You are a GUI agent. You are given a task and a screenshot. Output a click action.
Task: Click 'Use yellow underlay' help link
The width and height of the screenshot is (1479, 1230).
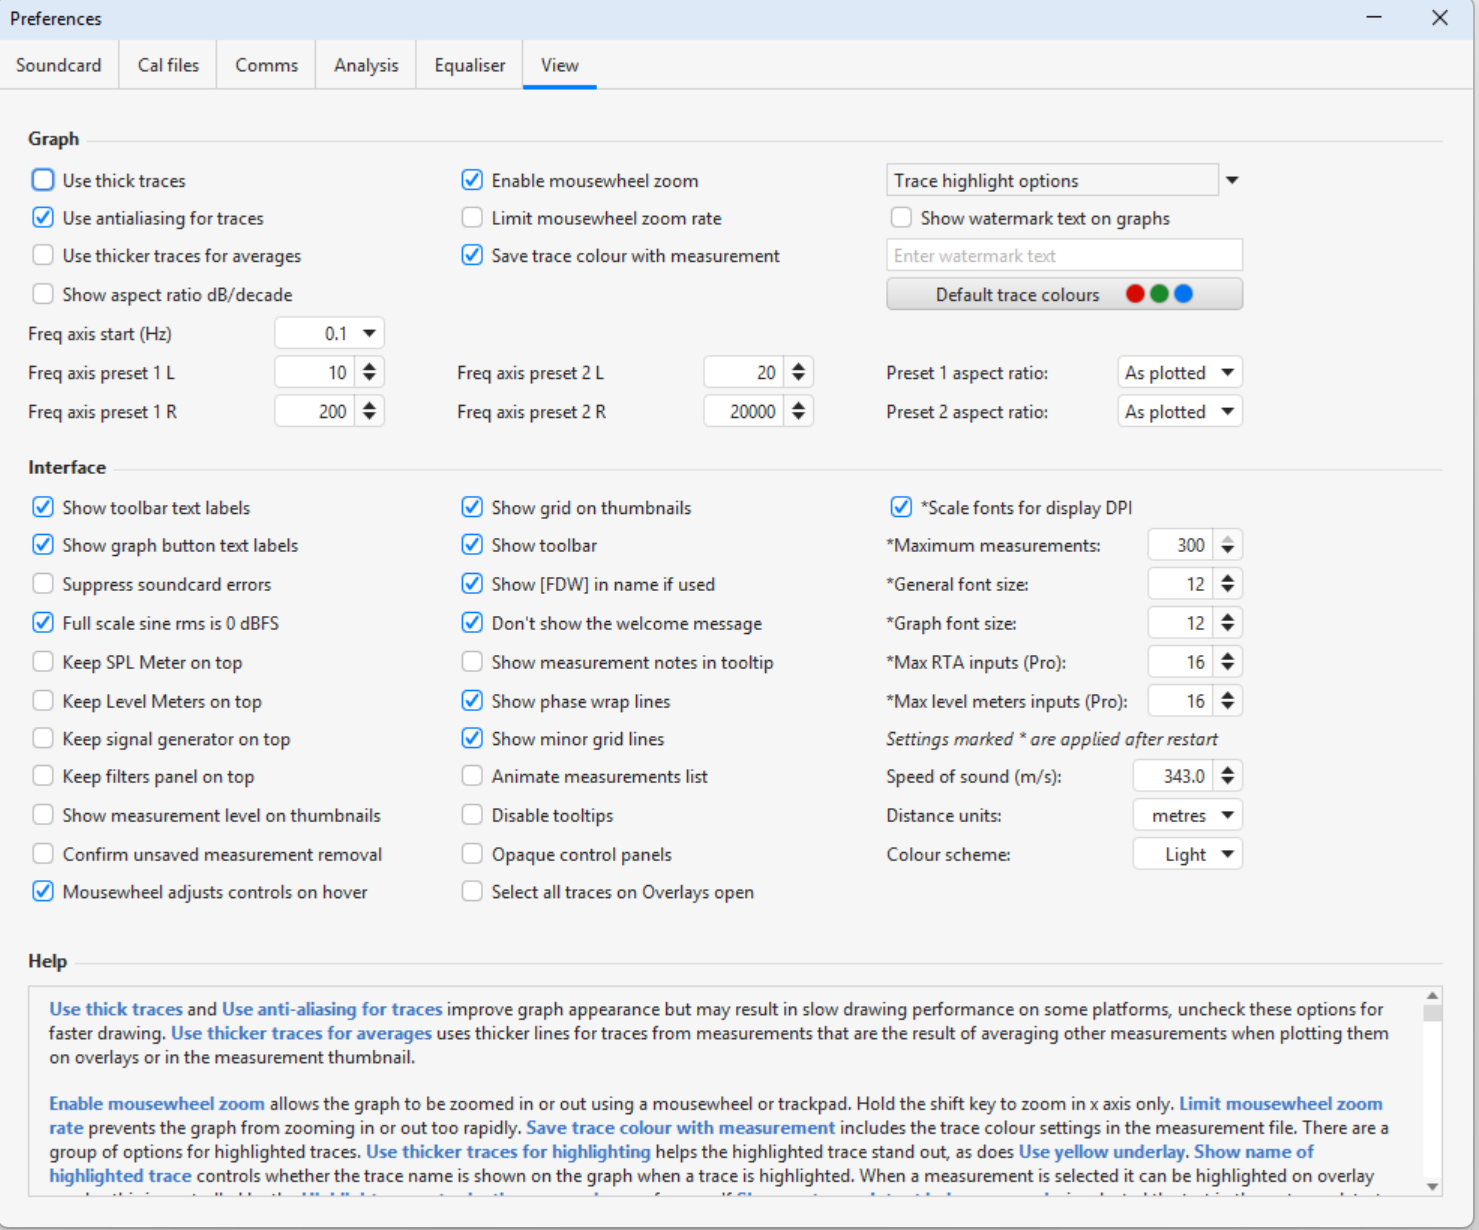[1101, 1152]
